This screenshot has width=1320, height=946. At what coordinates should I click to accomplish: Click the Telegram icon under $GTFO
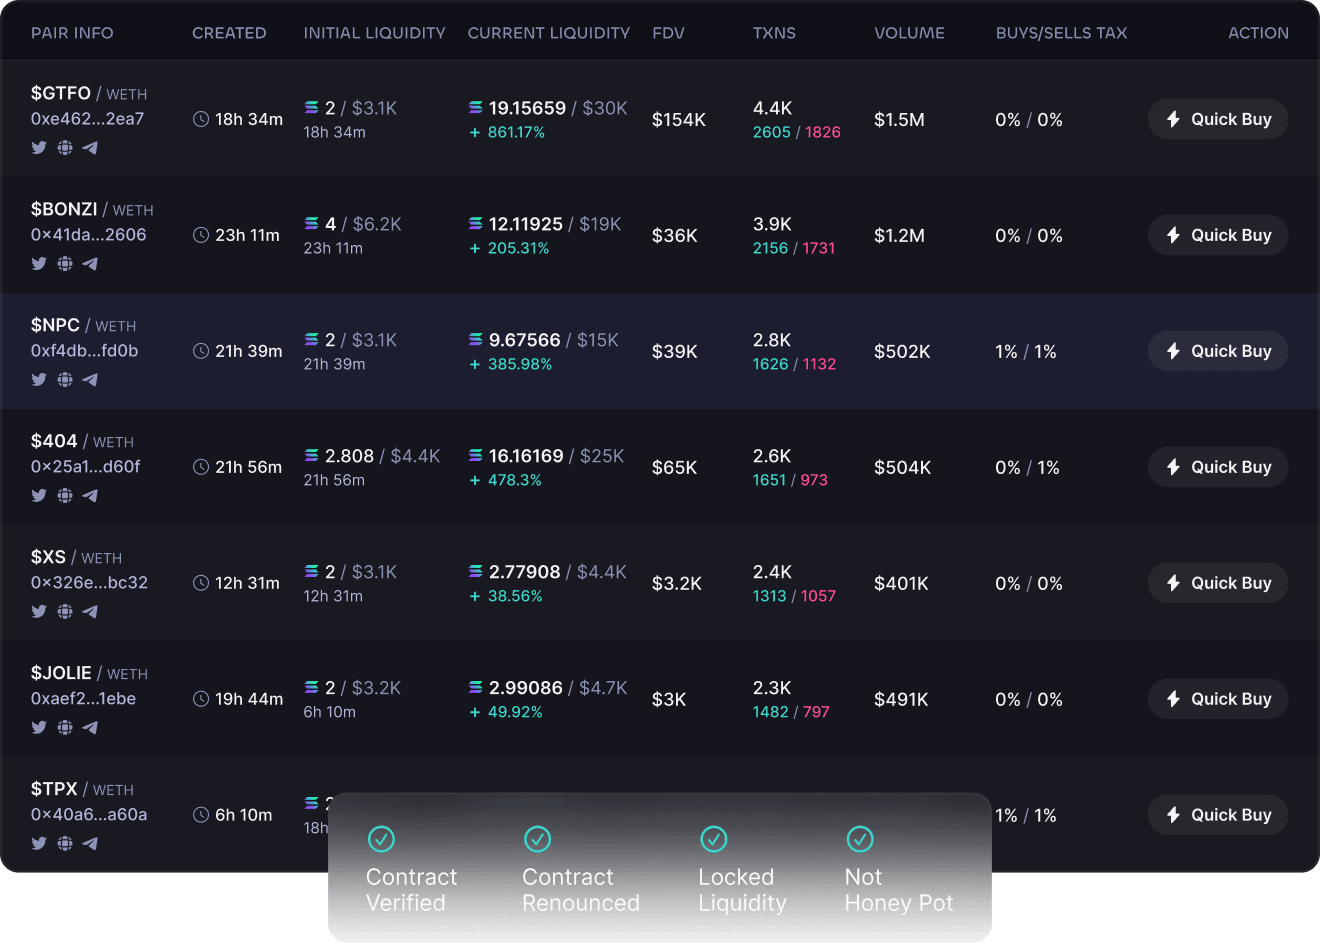[90, 148]
